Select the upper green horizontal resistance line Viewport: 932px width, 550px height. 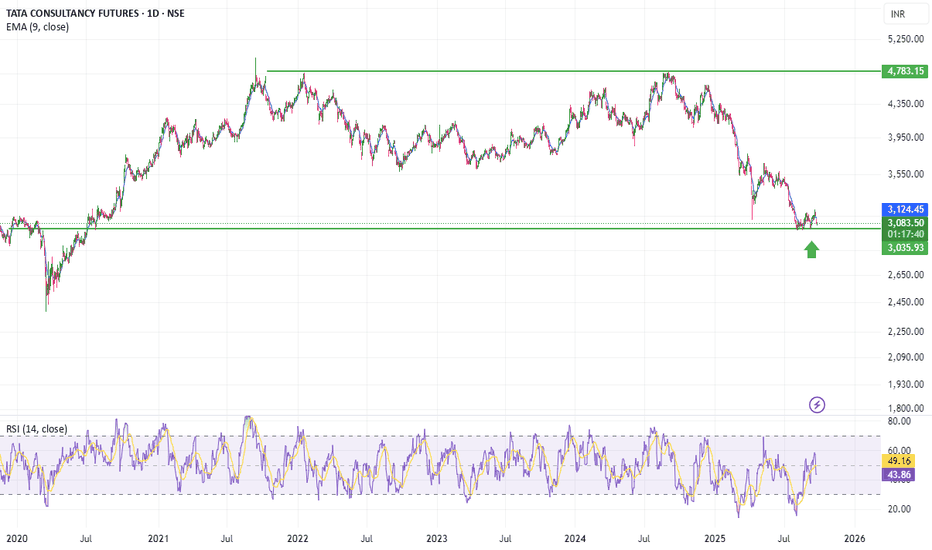pyautogui.click(x=574, y=71)
